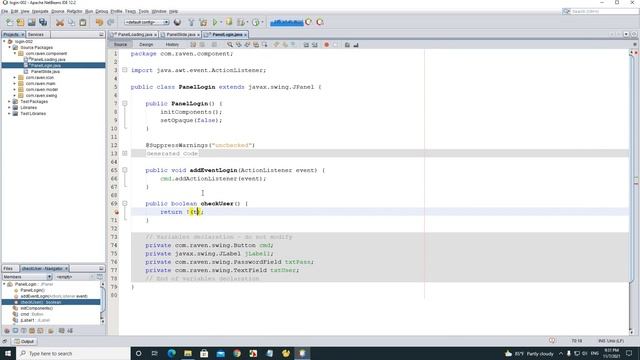Click the Source view button
This screenshot has height=360, width=640.
point(120,44)
